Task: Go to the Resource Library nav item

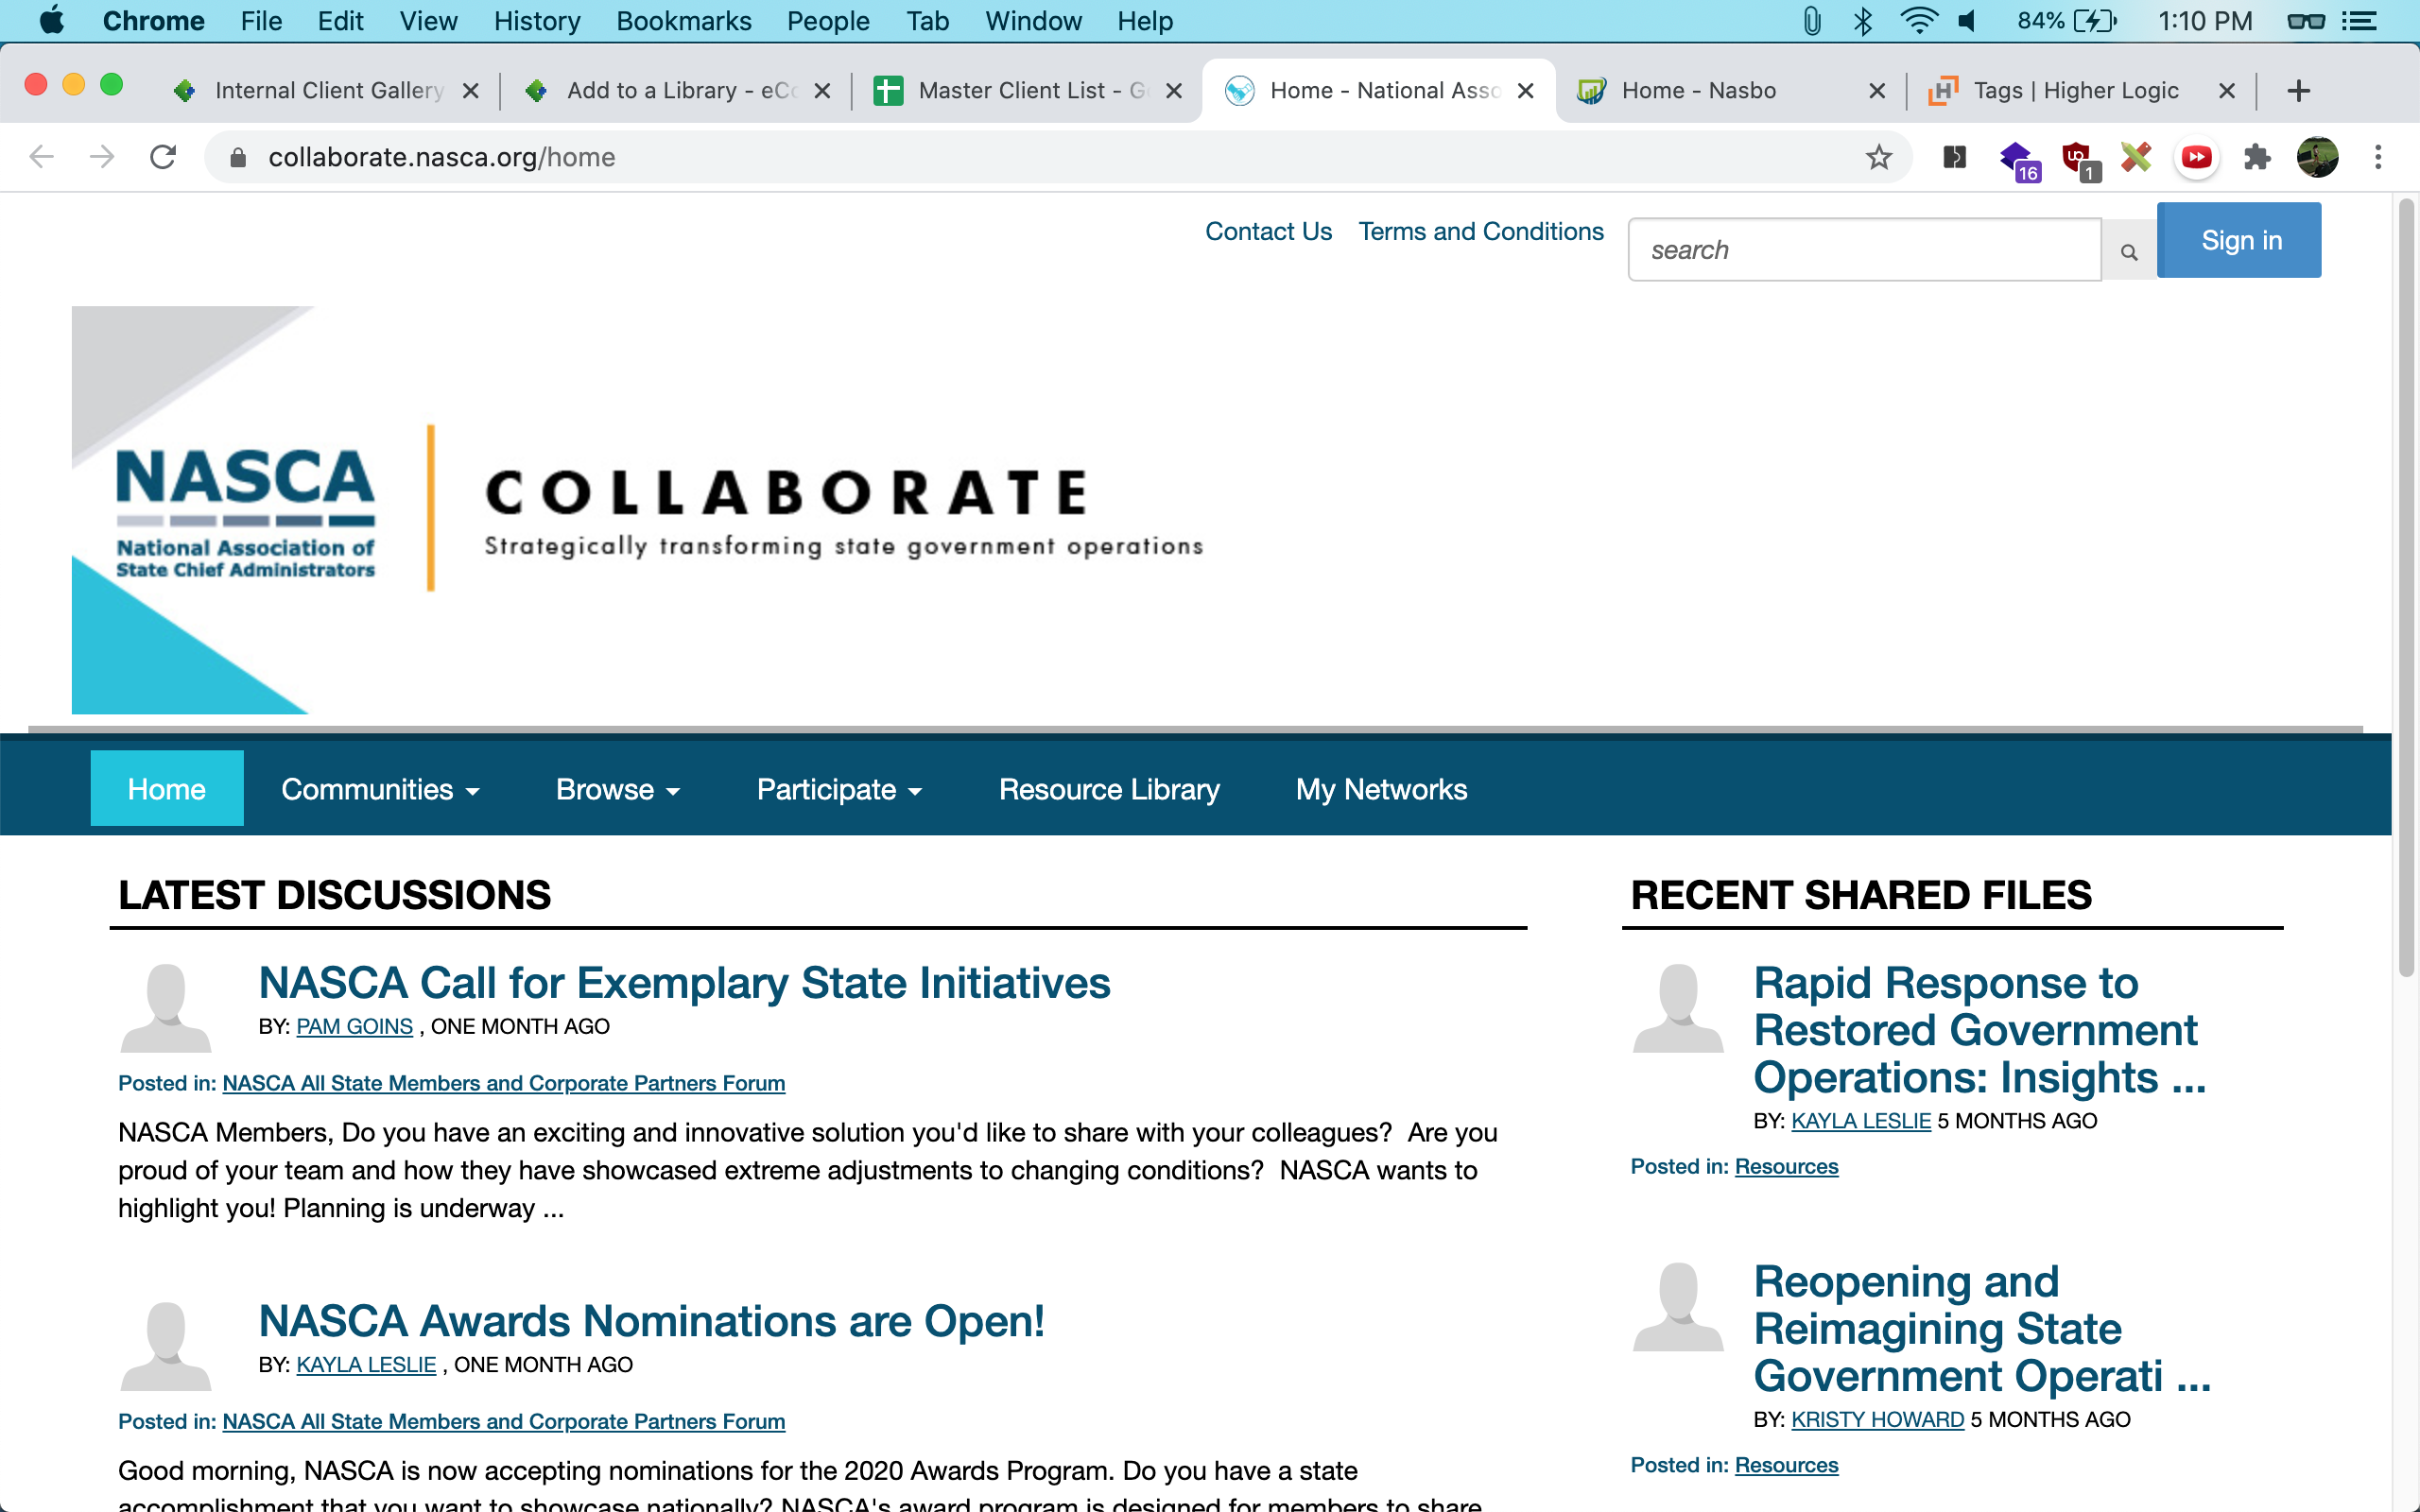Action: click(1109, 789)
